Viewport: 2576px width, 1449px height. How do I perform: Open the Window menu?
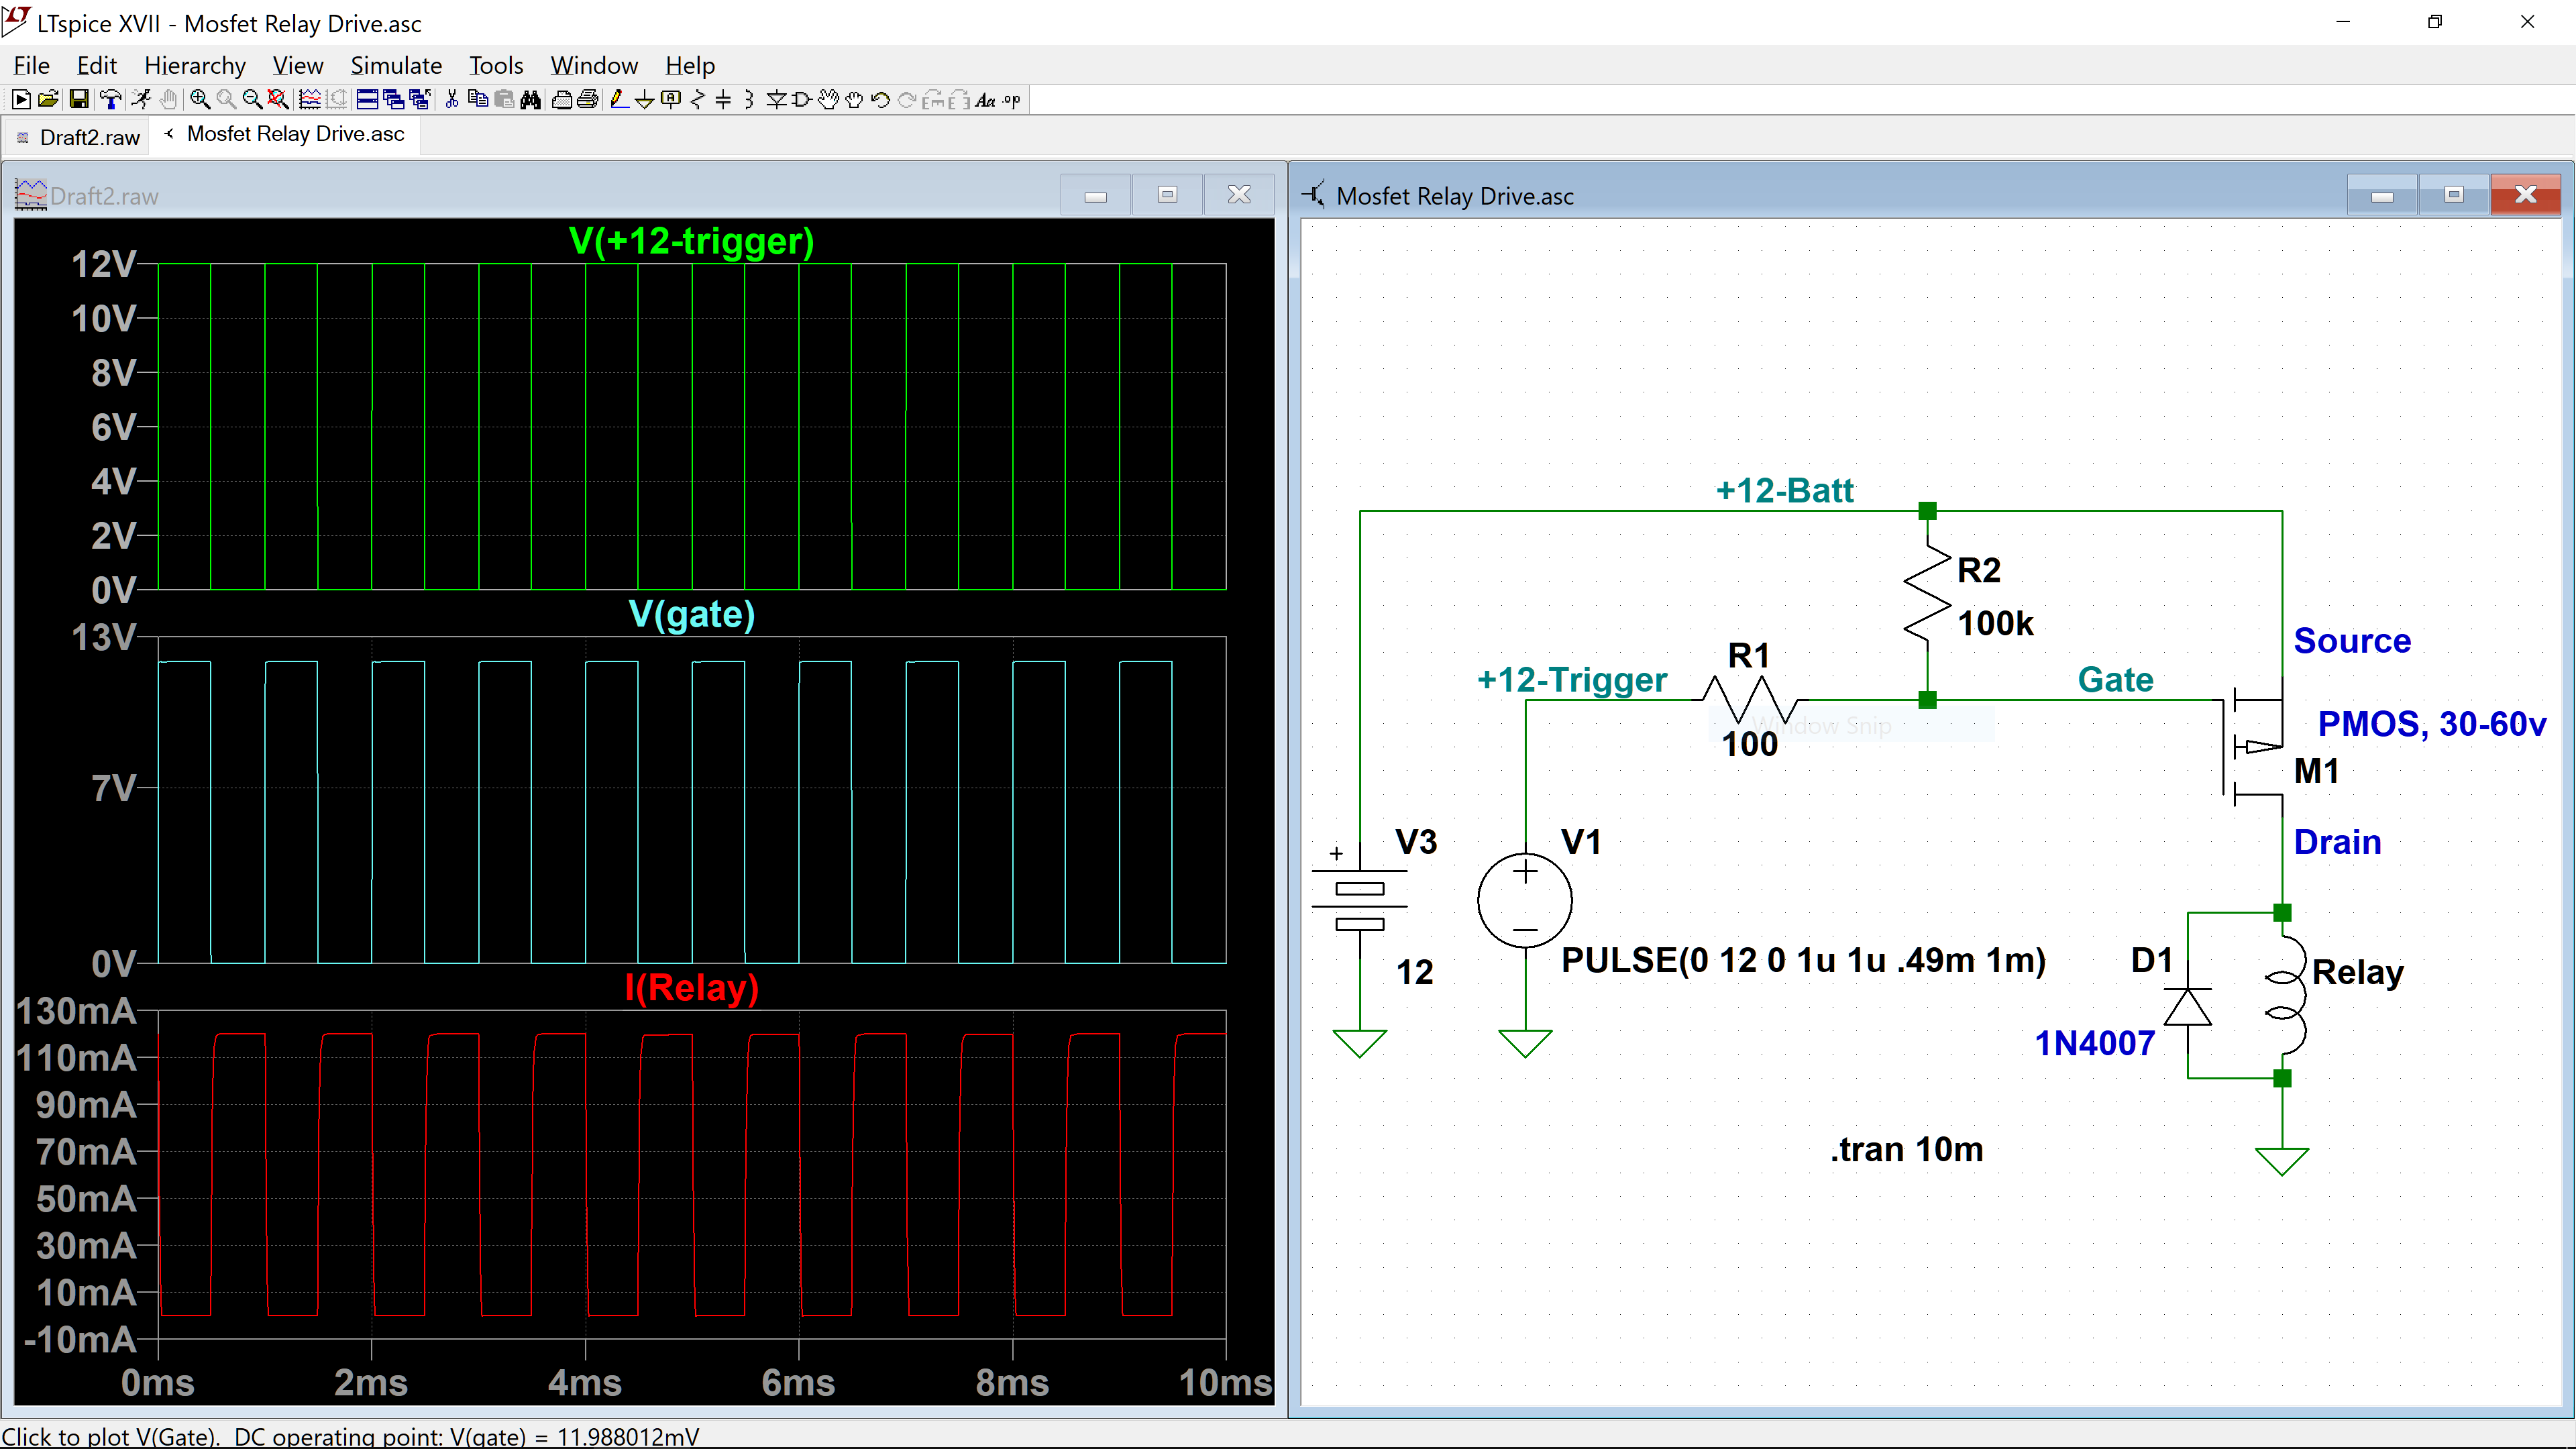[594, 65]
